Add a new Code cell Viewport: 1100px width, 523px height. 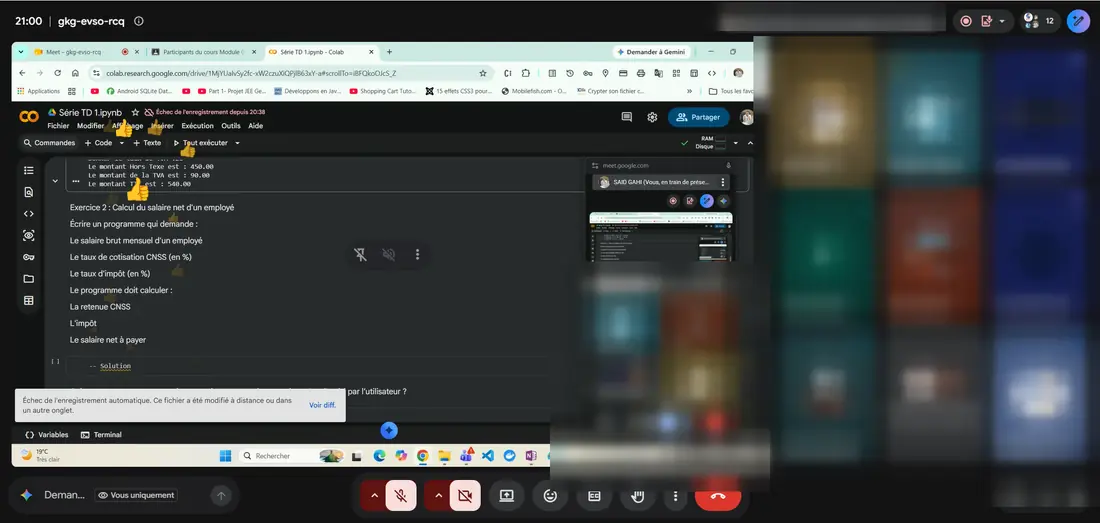(x=98, y=143)
